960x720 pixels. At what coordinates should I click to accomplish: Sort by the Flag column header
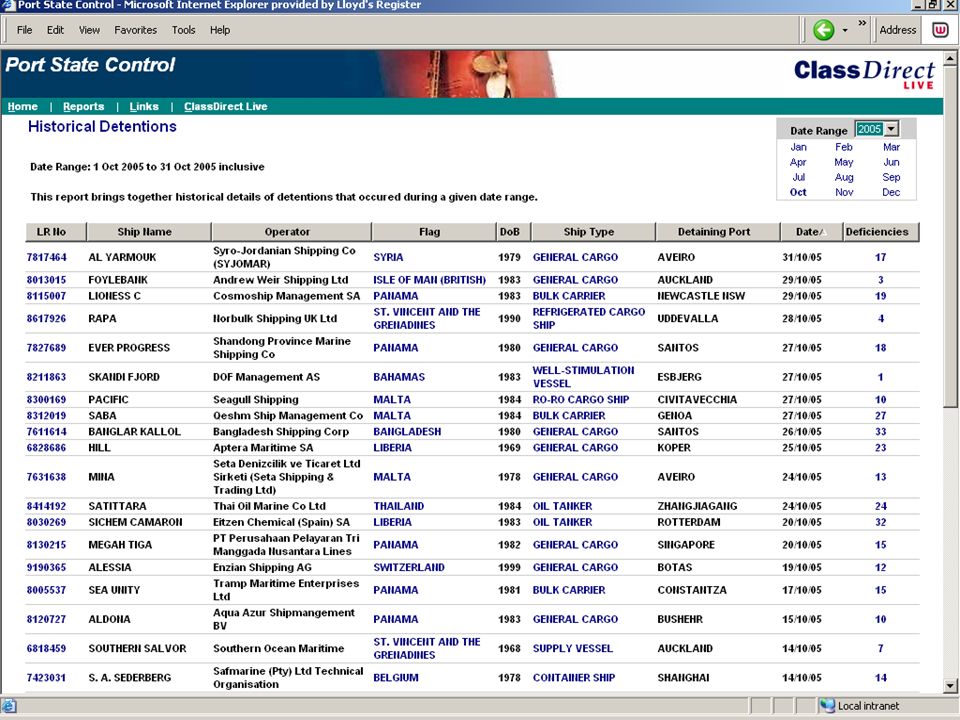[433, 232]
